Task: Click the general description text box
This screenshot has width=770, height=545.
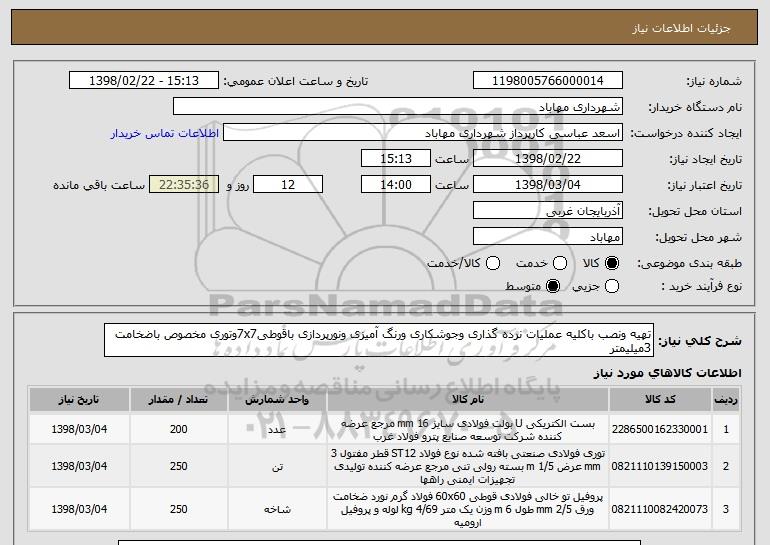Action: tap(379, 340)
